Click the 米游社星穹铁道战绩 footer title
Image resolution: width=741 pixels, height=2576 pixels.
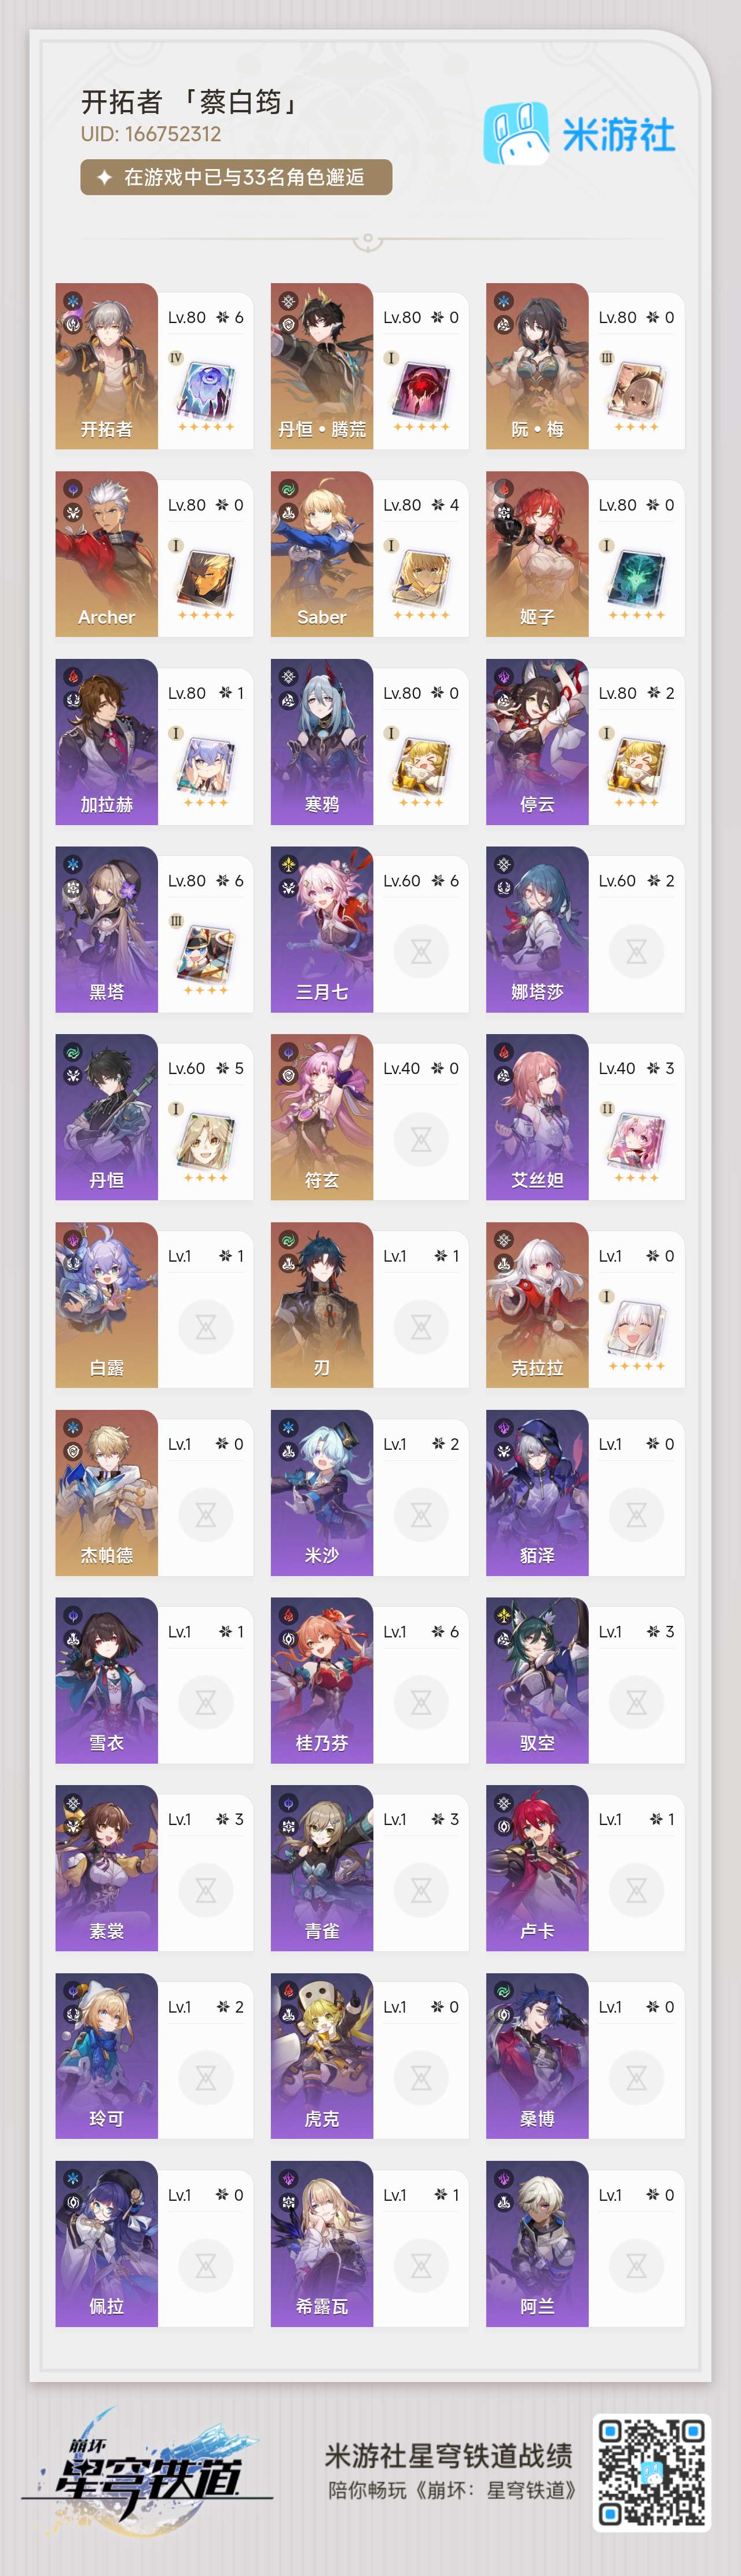click(x=449, y=2456)
